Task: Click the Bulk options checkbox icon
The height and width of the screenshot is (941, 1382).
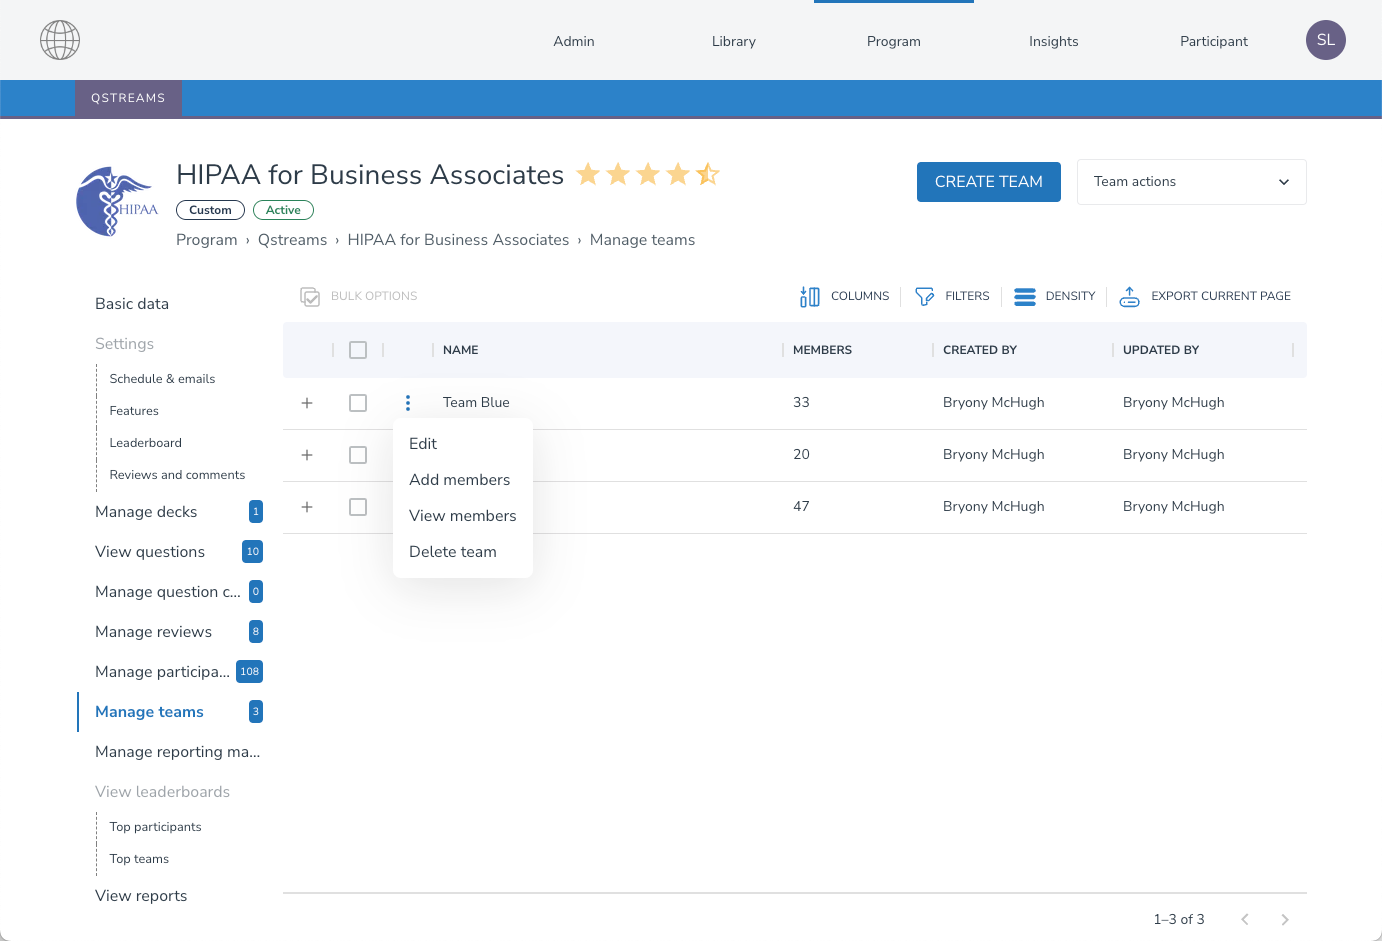Action: pyautogui.click(x=310, y=296)
